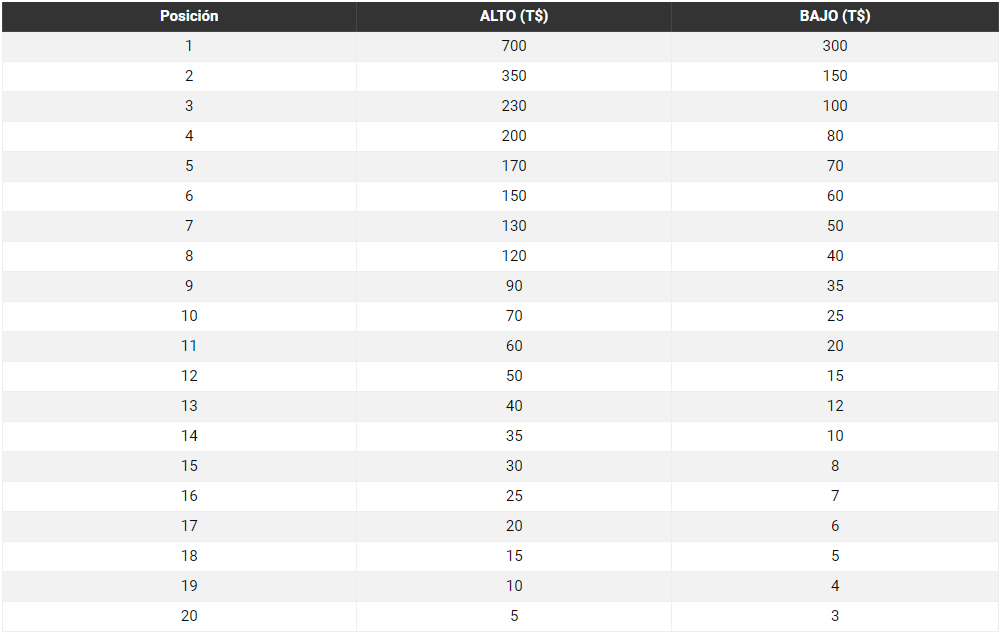Screen dimensions: 1004x643
Task: Click the ALTO value 90
Action: pyautogui.click(x=514, y=286)
